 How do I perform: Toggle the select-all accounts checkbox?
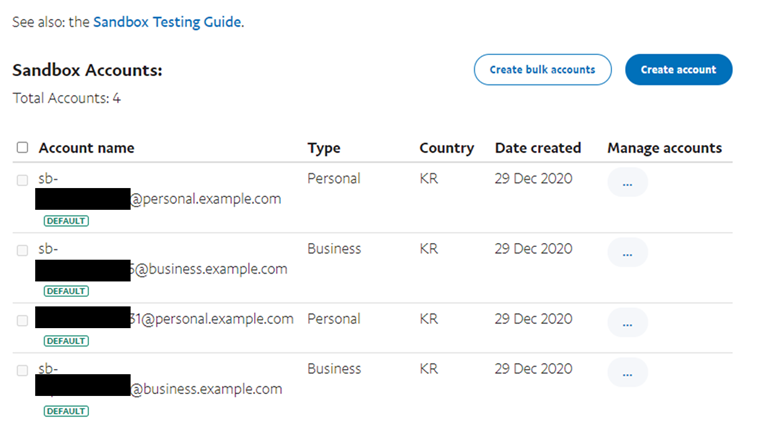22,148
